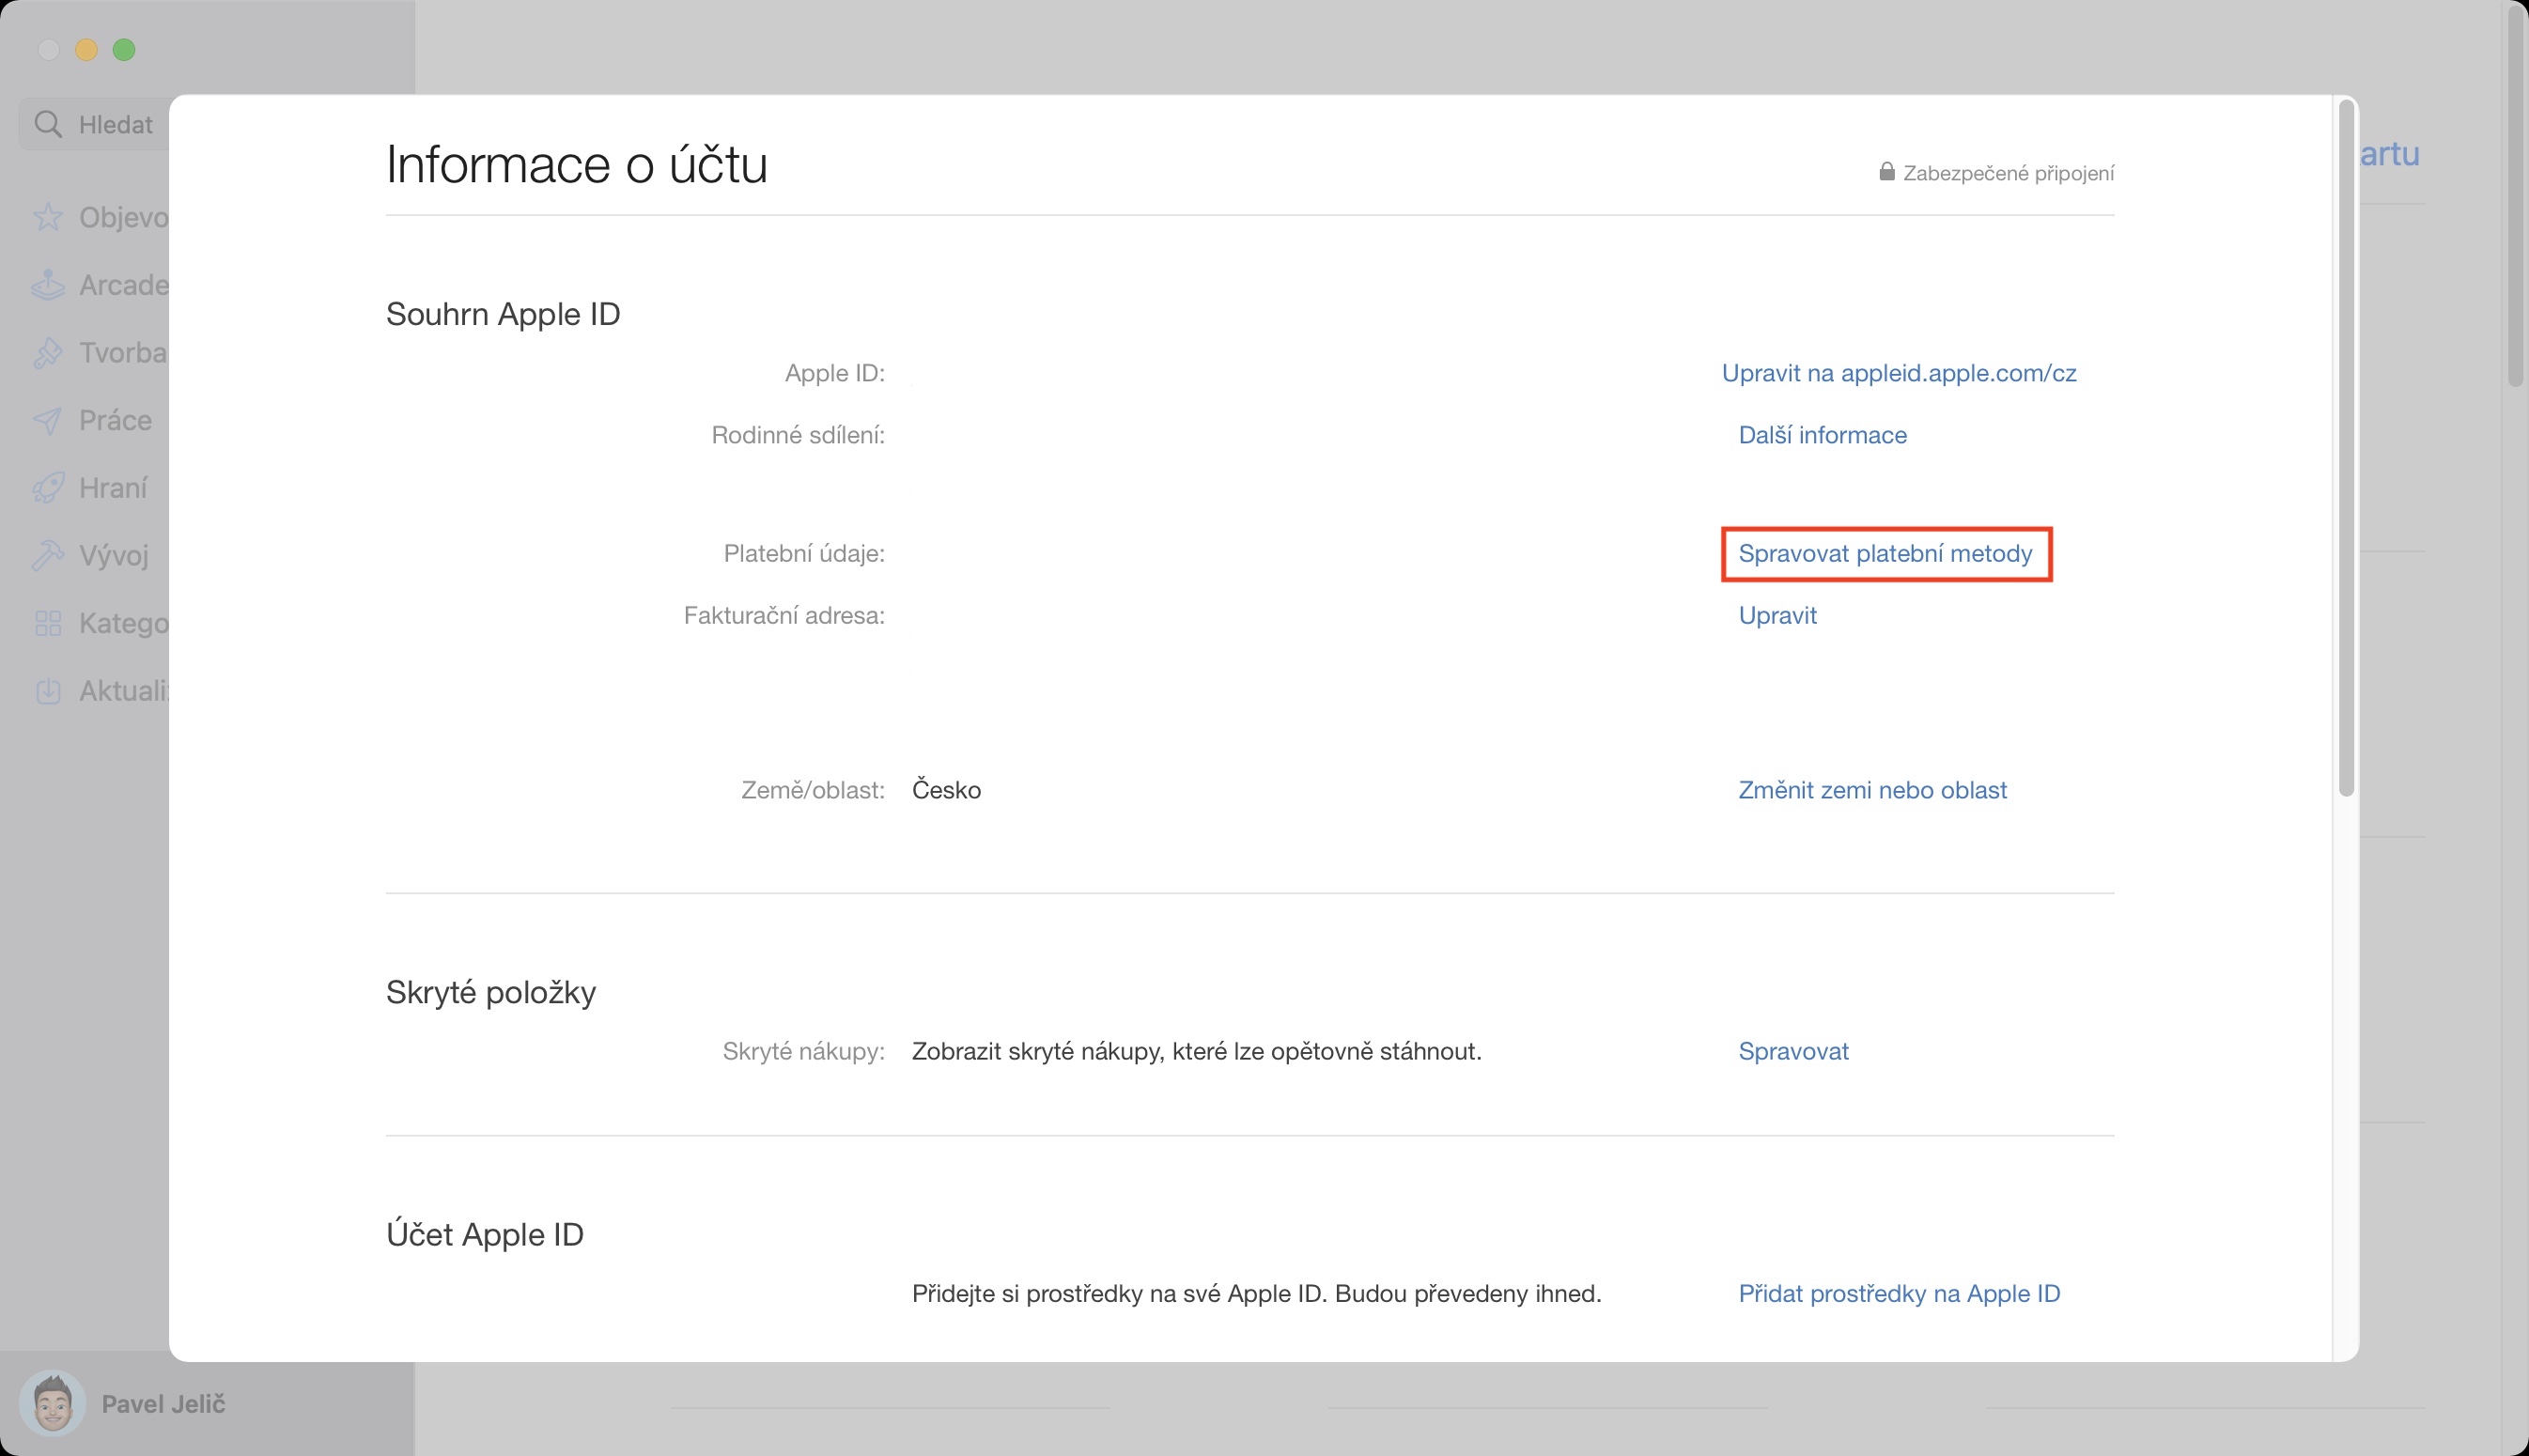Click Změnit zemi nebo oblast

1872,790
